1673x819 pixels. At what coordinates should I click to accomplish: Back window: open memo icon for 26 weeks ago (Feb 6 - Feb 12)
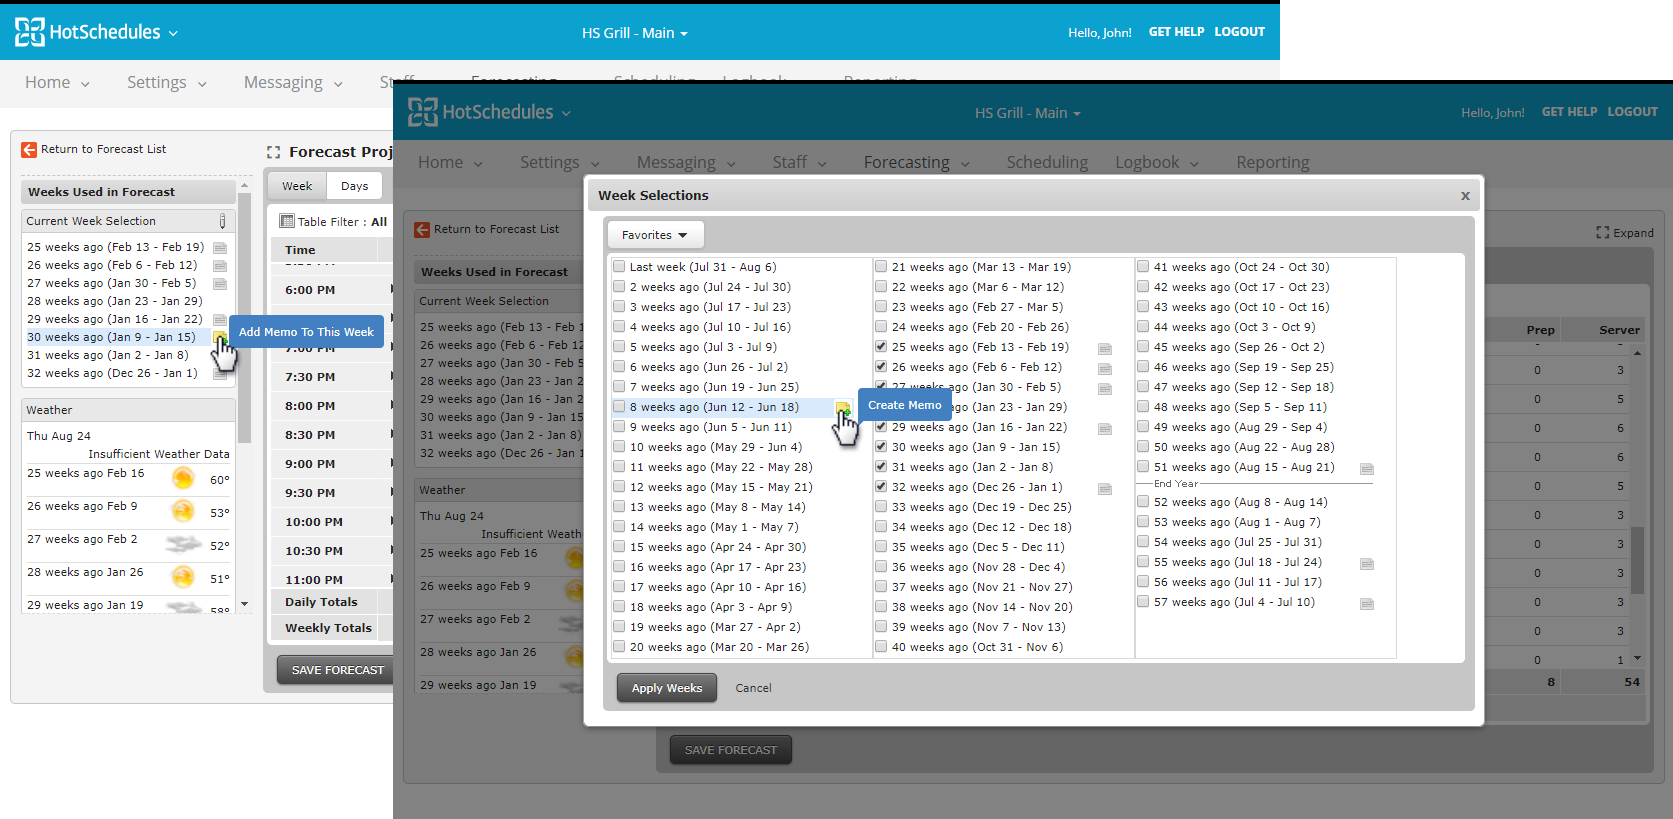coord(220,266)
